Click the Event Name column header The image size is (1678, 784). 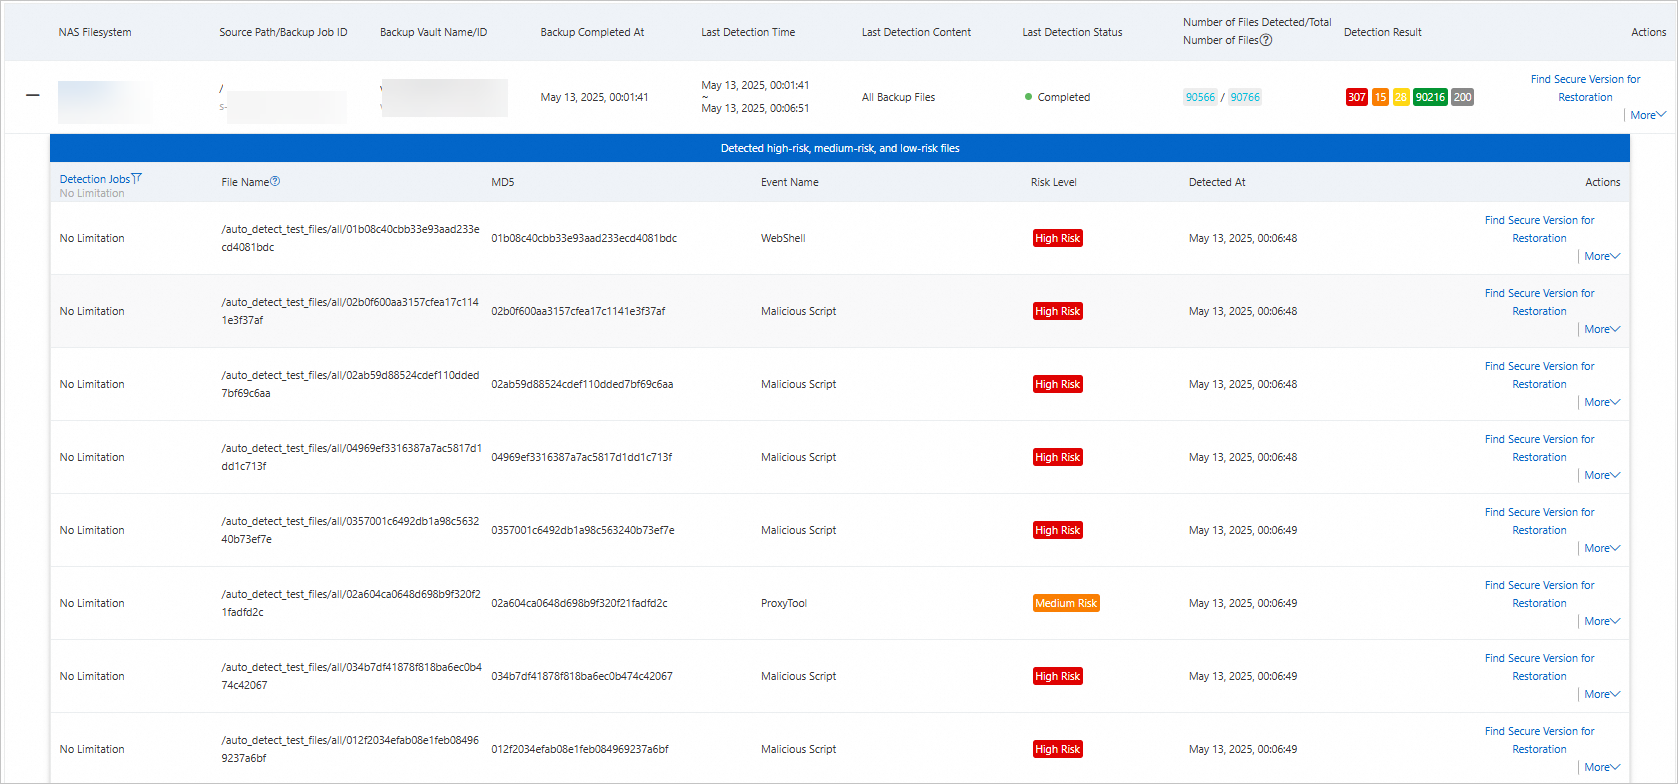(790, 182)
